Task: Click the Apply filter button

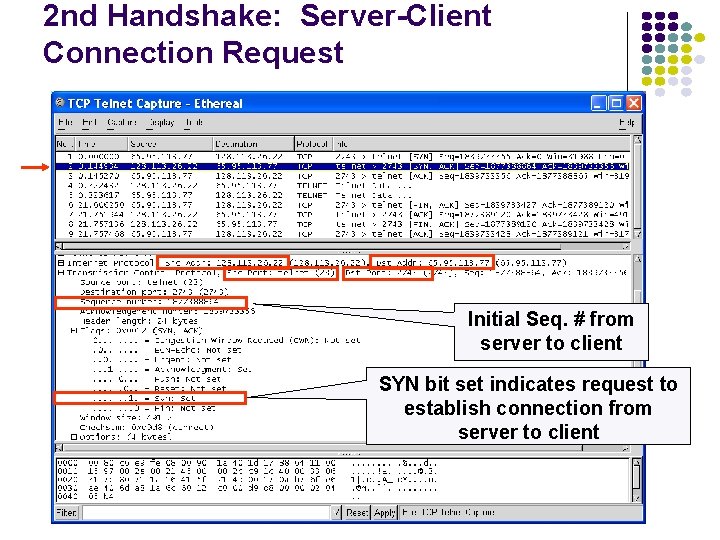Action: pyautogui.click(x=384, y=512)
